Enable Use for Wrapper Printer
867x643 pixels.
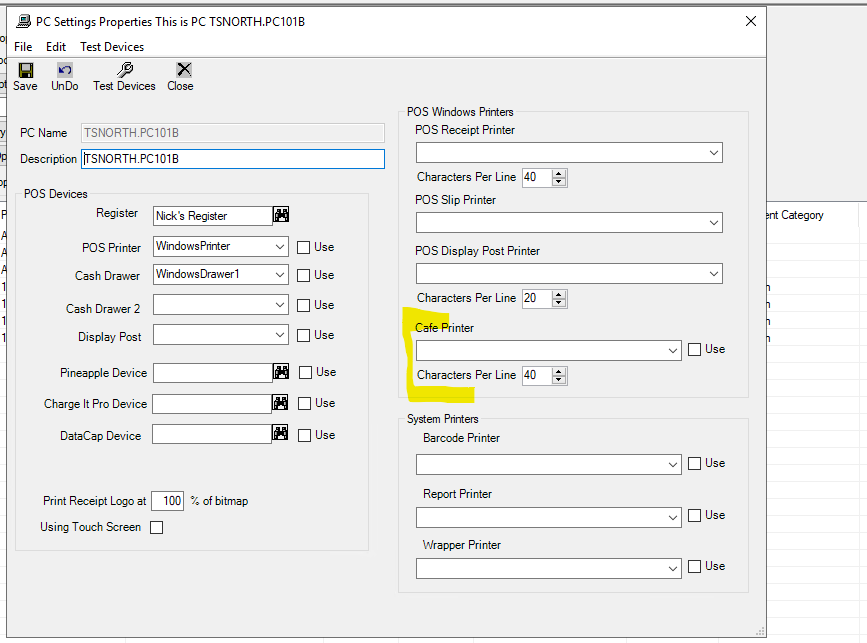pos(694,566)
